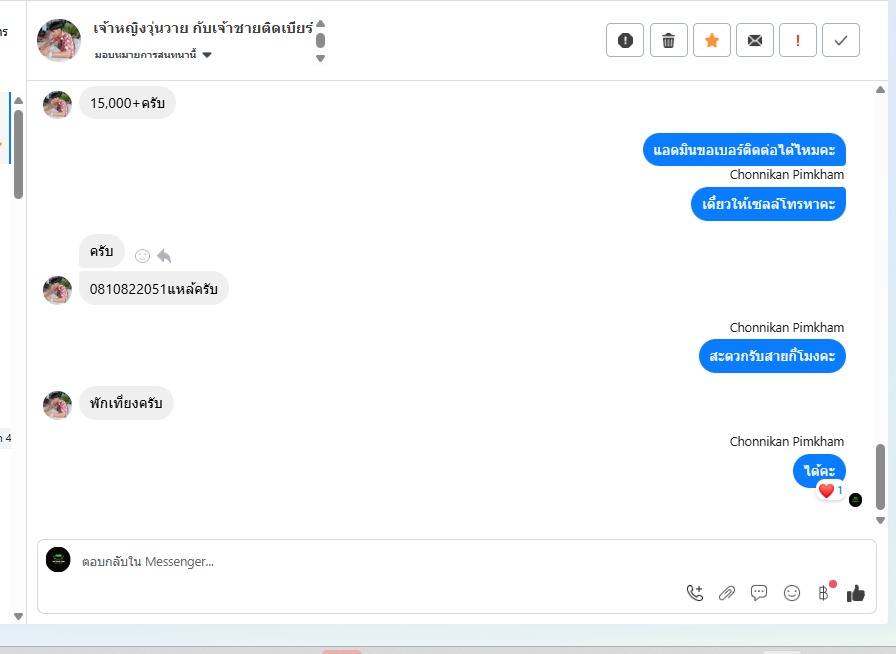Toggle the red exclamation priority flag
This screenshot has height=654, width=896.
(798, 41)
